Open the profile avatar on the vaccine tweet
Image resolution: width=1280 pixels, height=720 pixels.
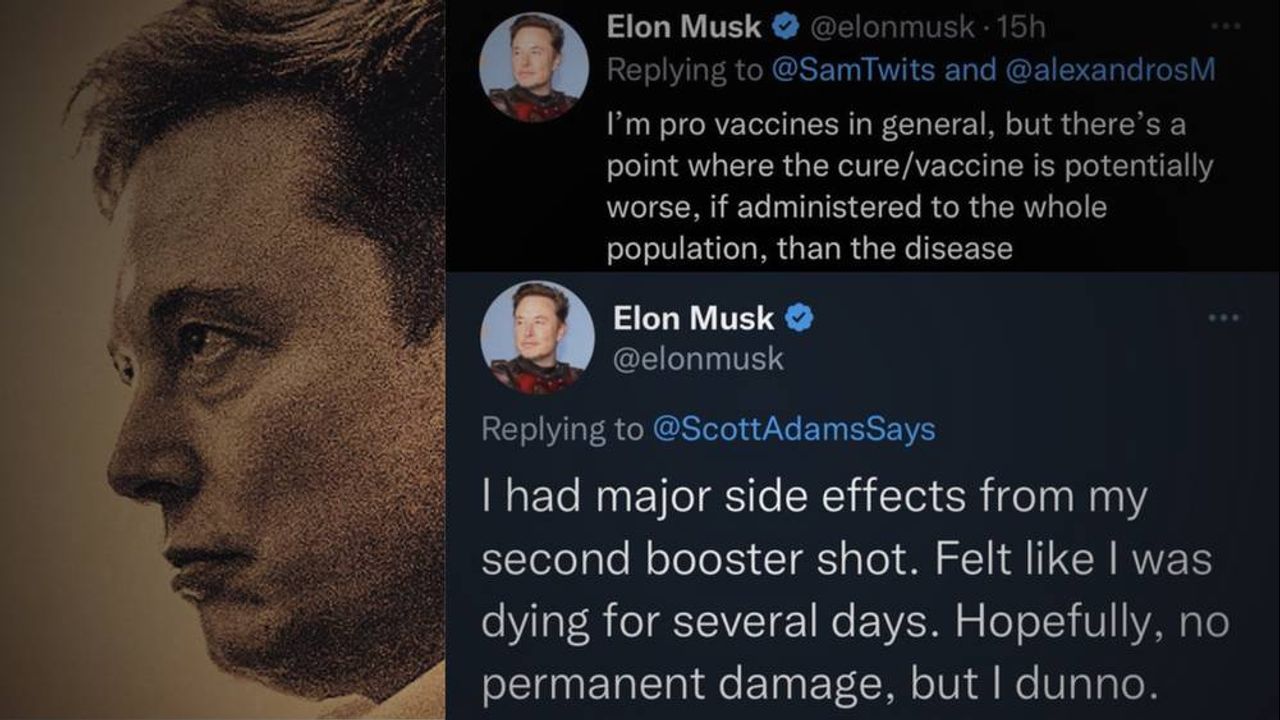[x=534, y=68]
